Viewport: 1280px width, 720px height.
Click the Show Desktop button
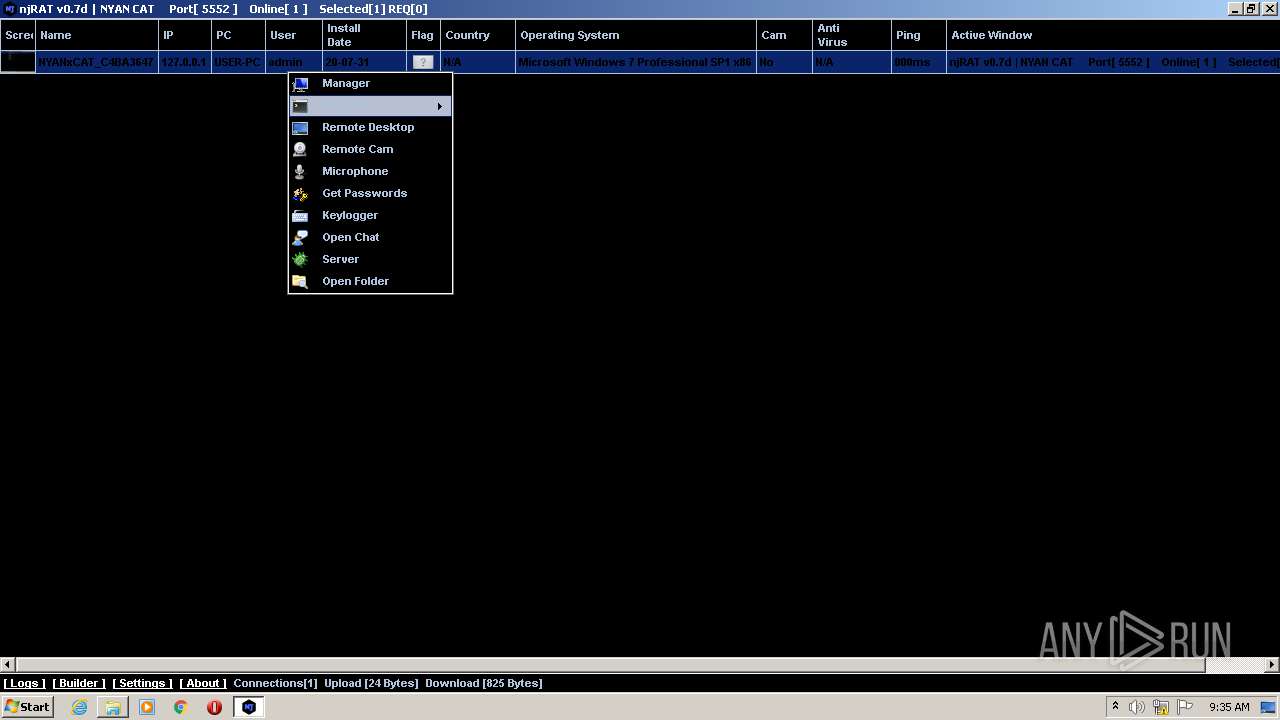click(x=1269, y=707)
